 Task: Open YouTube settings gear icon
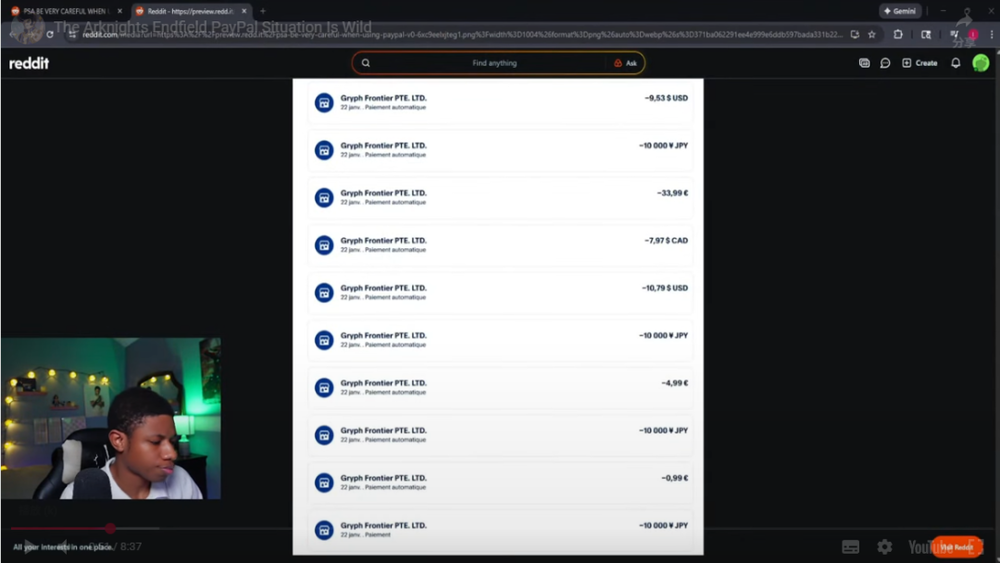click(x=885, y=546)
